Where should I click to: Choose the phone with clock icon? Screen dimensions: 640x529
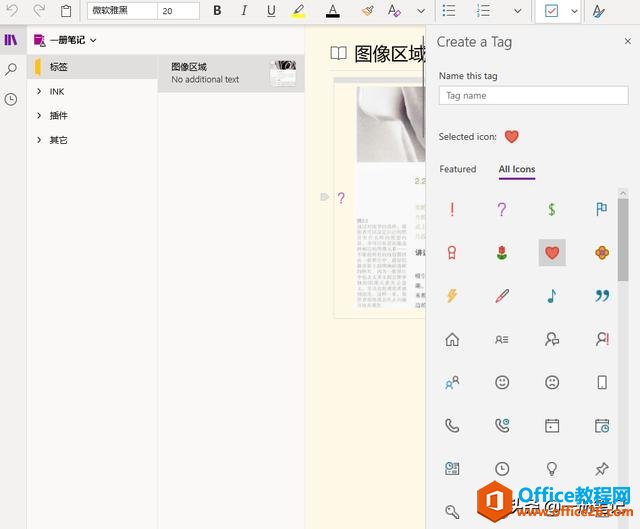(502, 426)
